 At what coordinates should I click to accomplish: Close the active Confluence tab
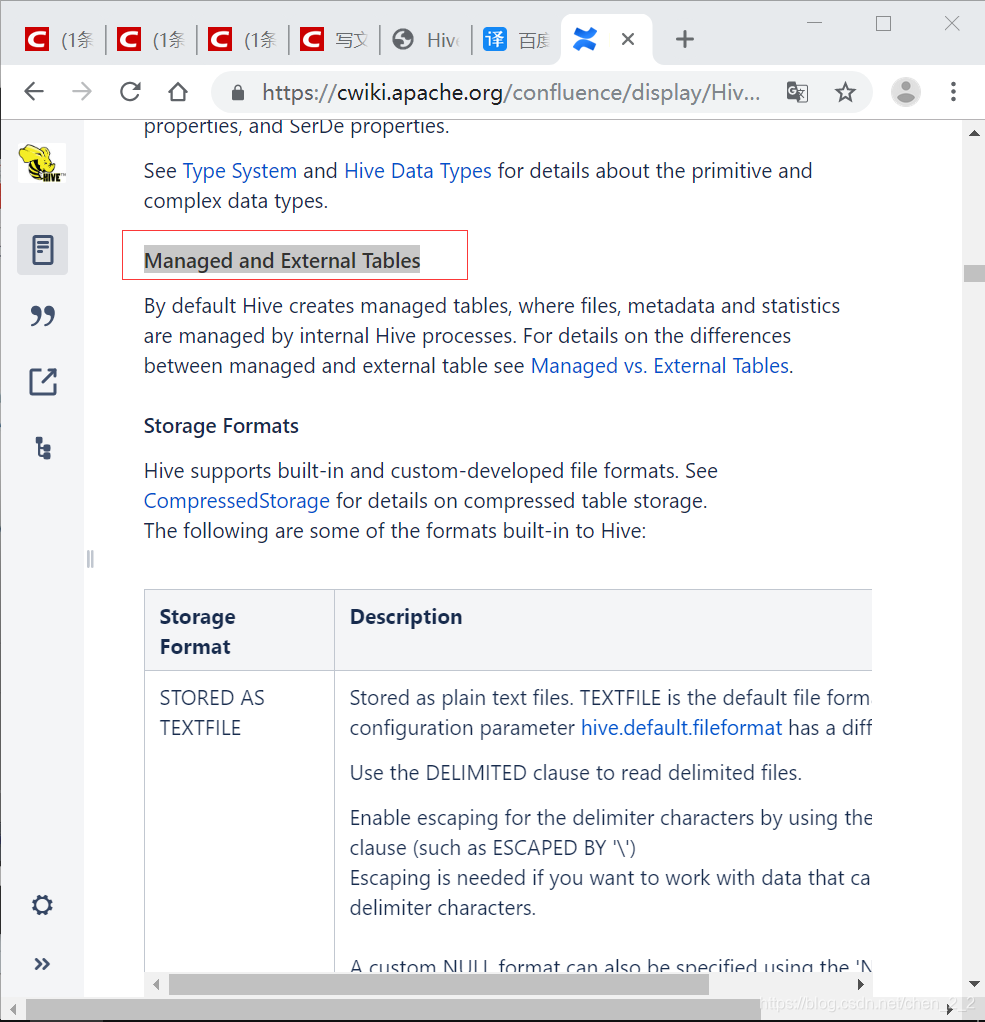pyautogui.click(x=628, y=40)
